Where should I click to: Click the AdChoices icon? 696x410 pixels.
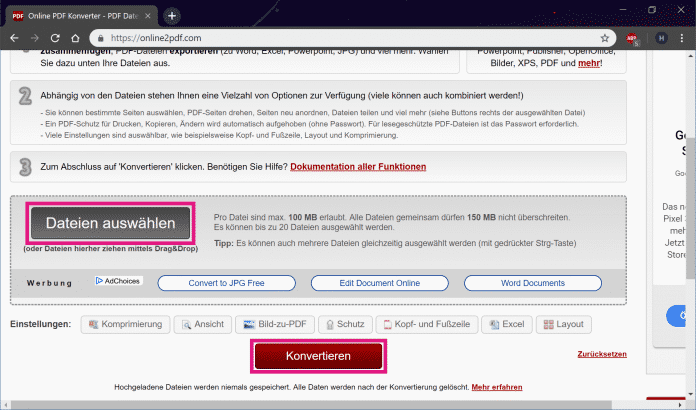coord(119,281)
